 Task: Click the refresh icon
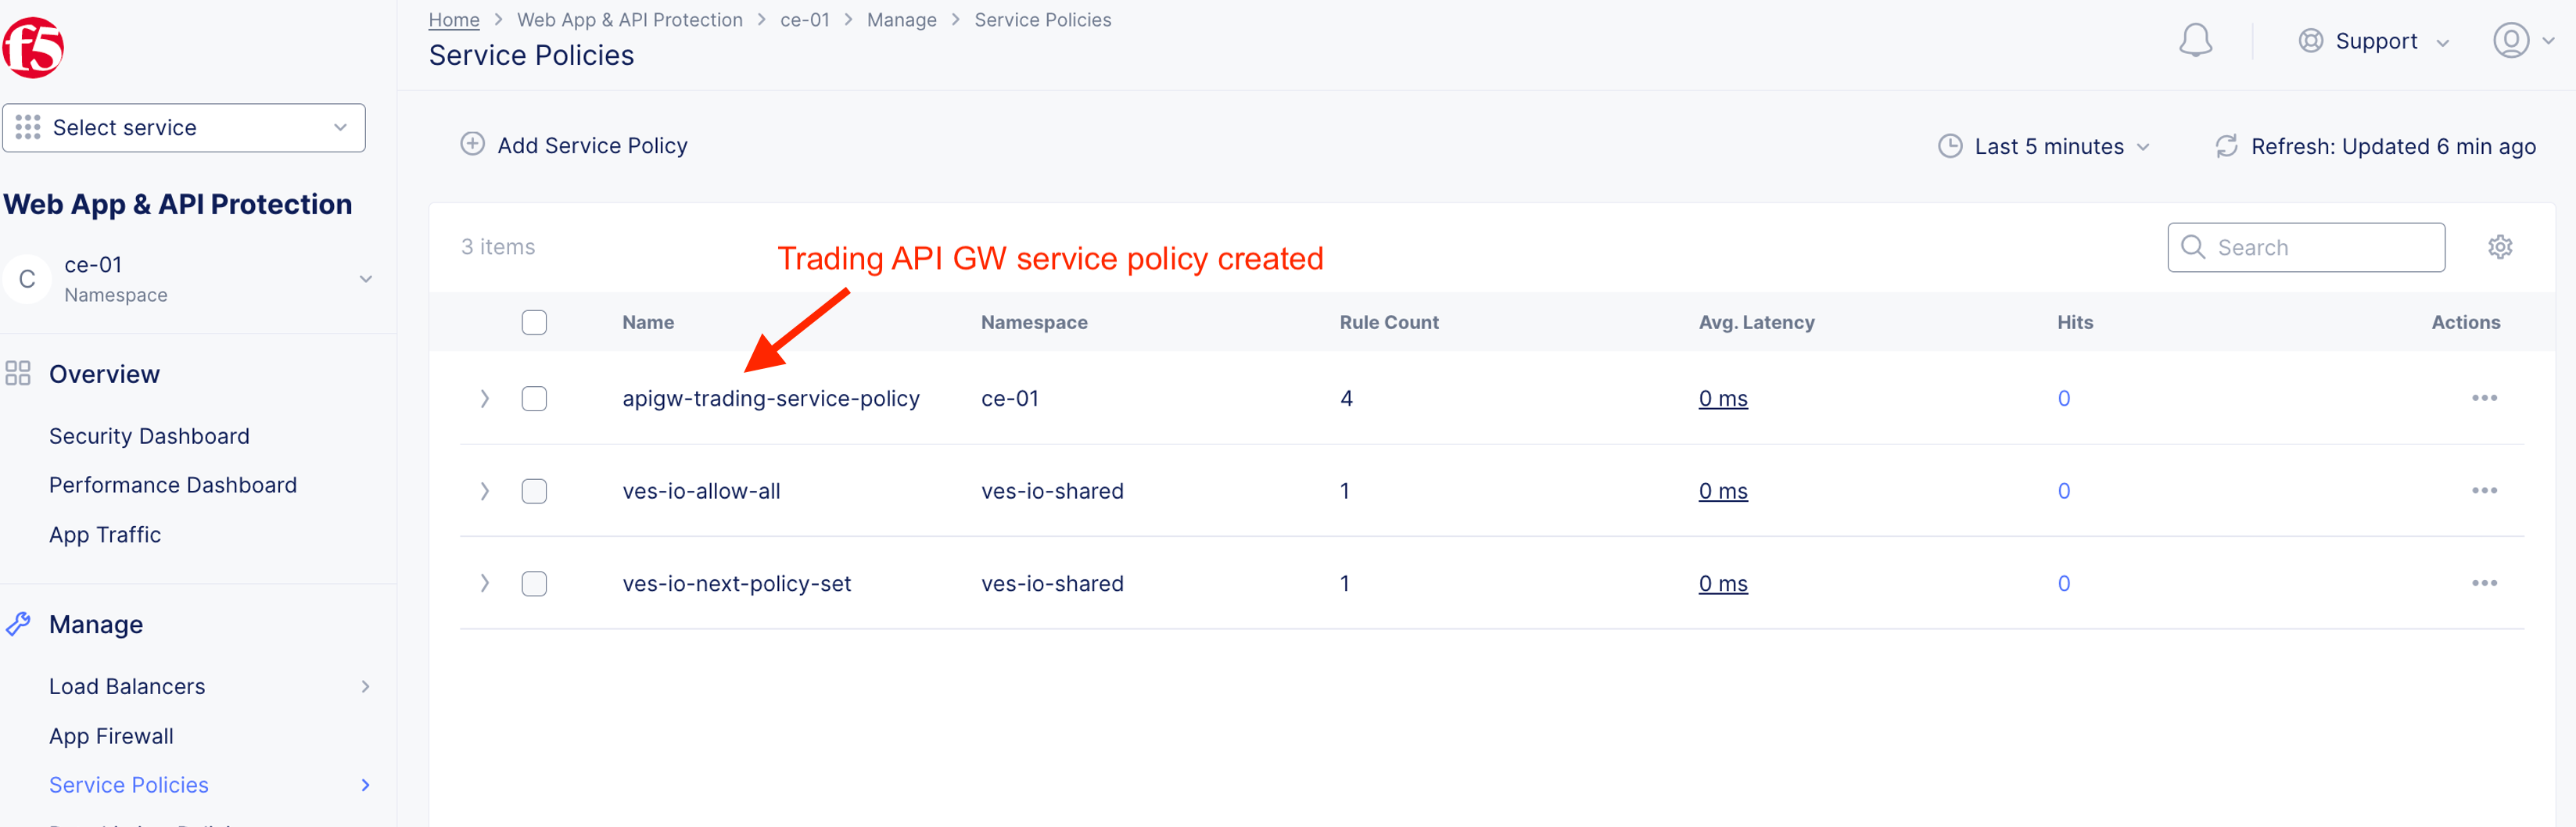[x=2226, y=146]
